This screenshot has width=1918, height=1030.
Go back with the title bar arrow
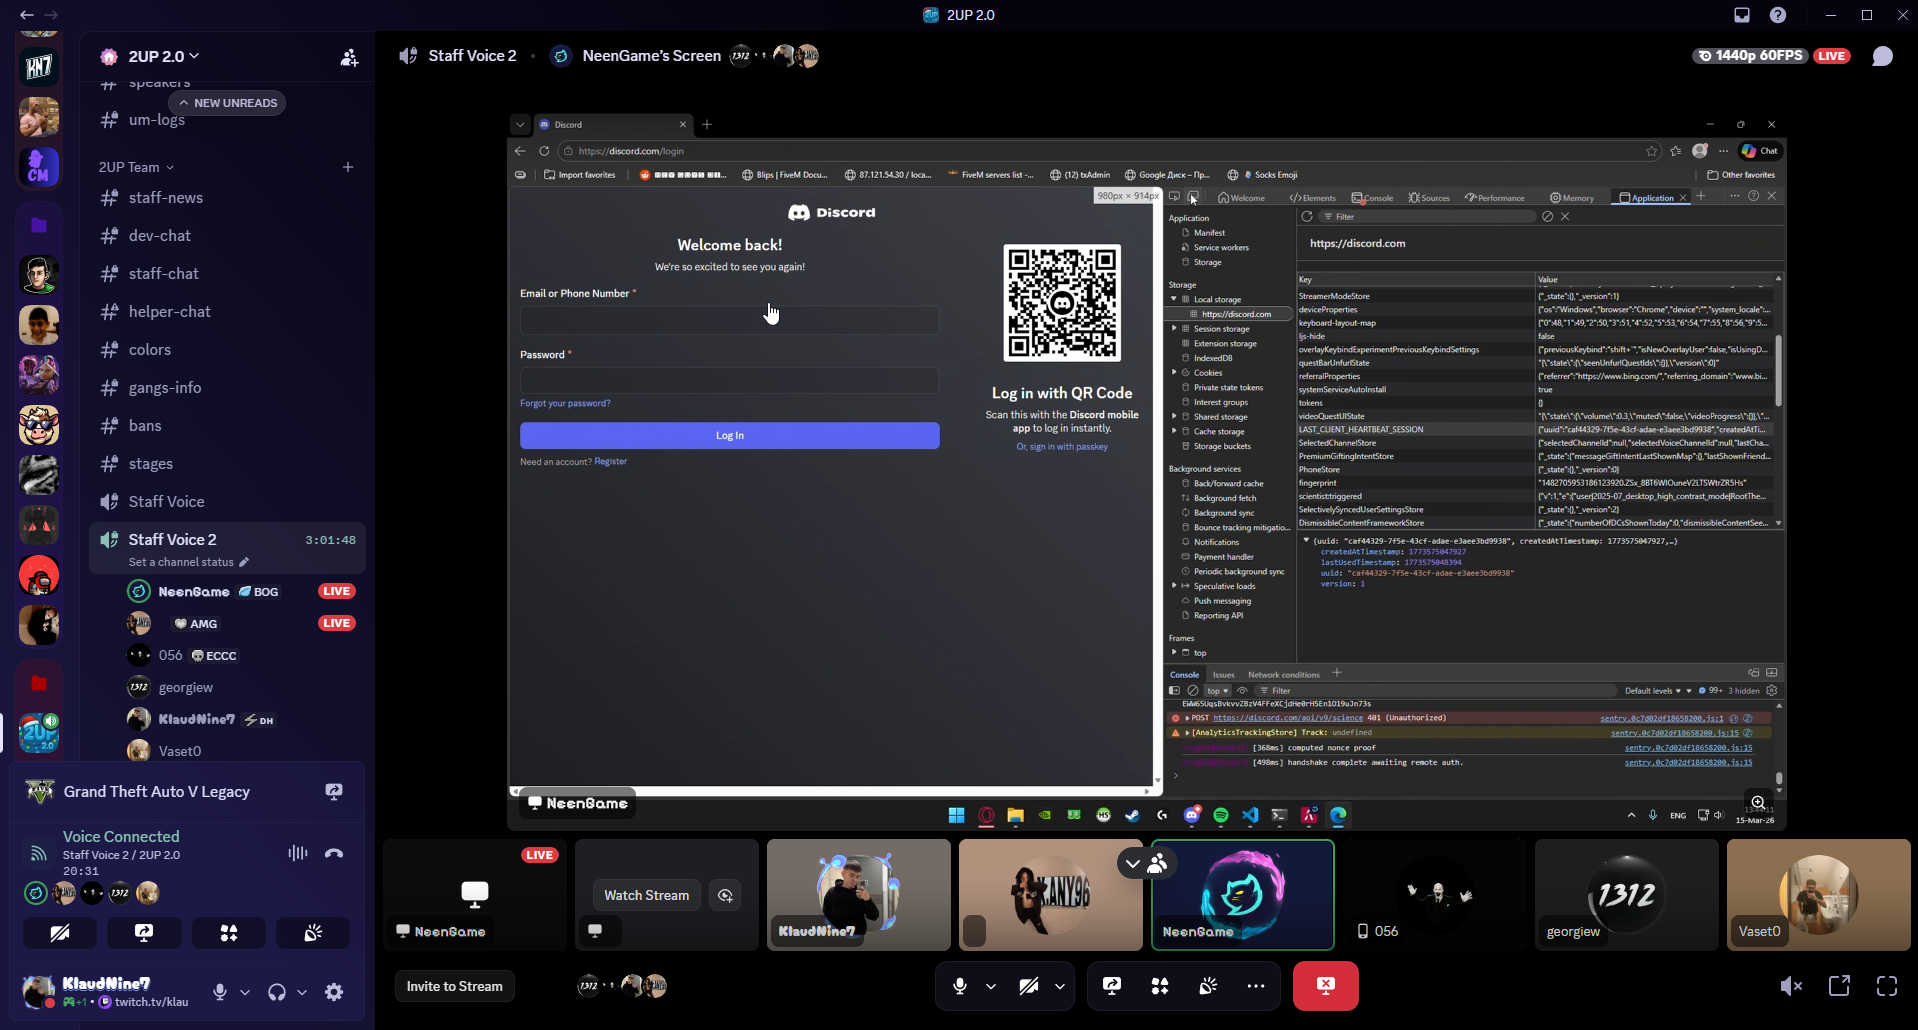[26, 15]
